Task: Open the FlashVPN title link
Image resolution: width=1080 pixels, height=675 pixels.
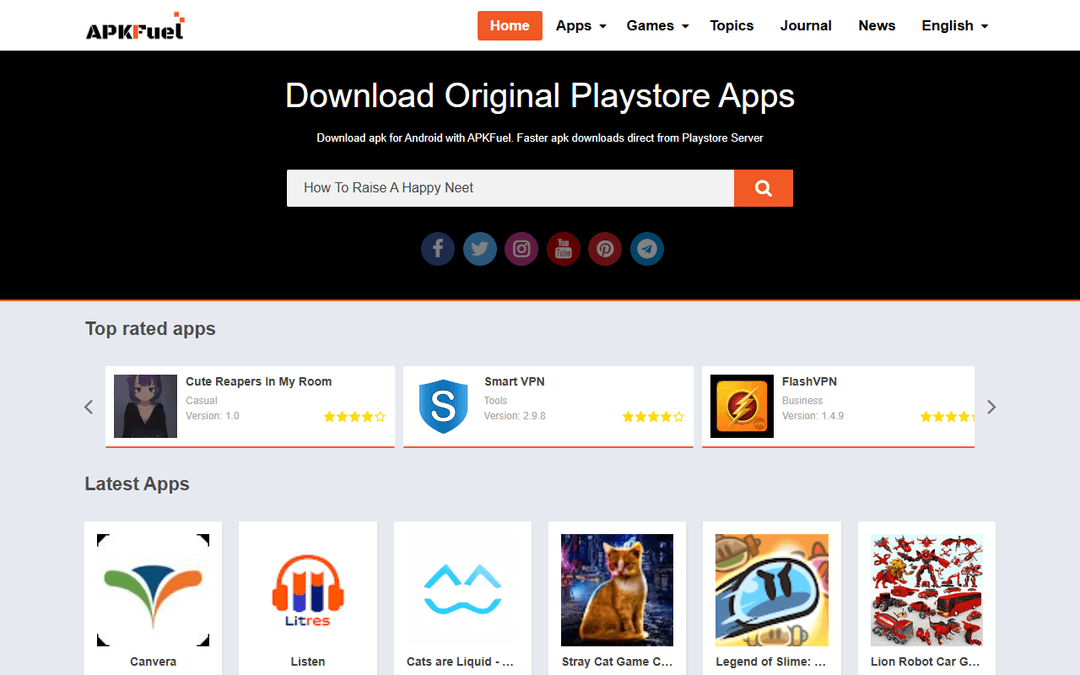Action: coord(810,382)
